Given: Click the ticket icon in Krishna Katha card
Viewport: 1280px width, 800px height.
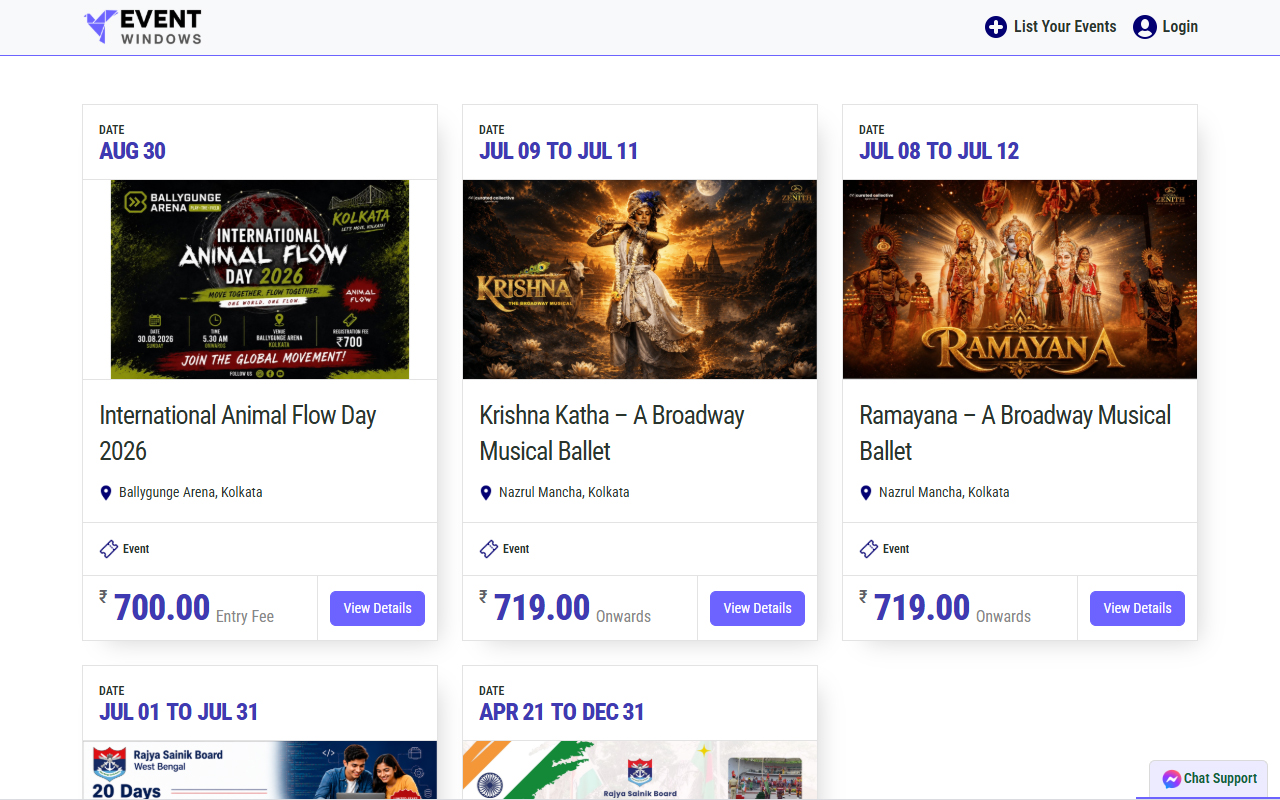Looking at the screenshot, I should pyautogui.click(x=489, y=549).
